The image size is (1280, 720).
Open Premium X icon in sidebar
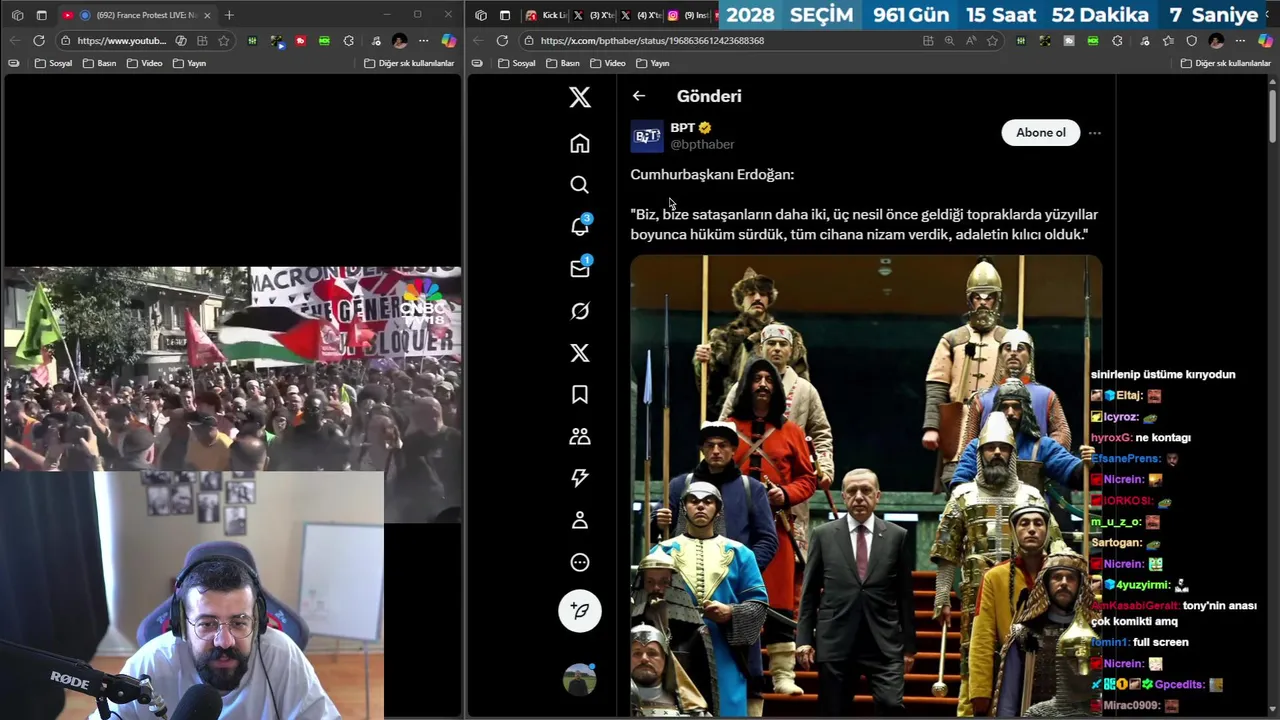(x=580, y=353)
